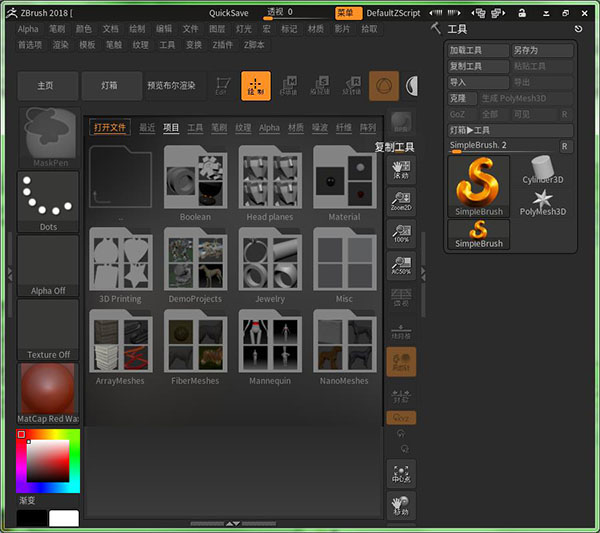The height and width of the screenshot is (533, 600).
Task: Click the Z-axis rotation icon
Action: [x=404, y=449]
